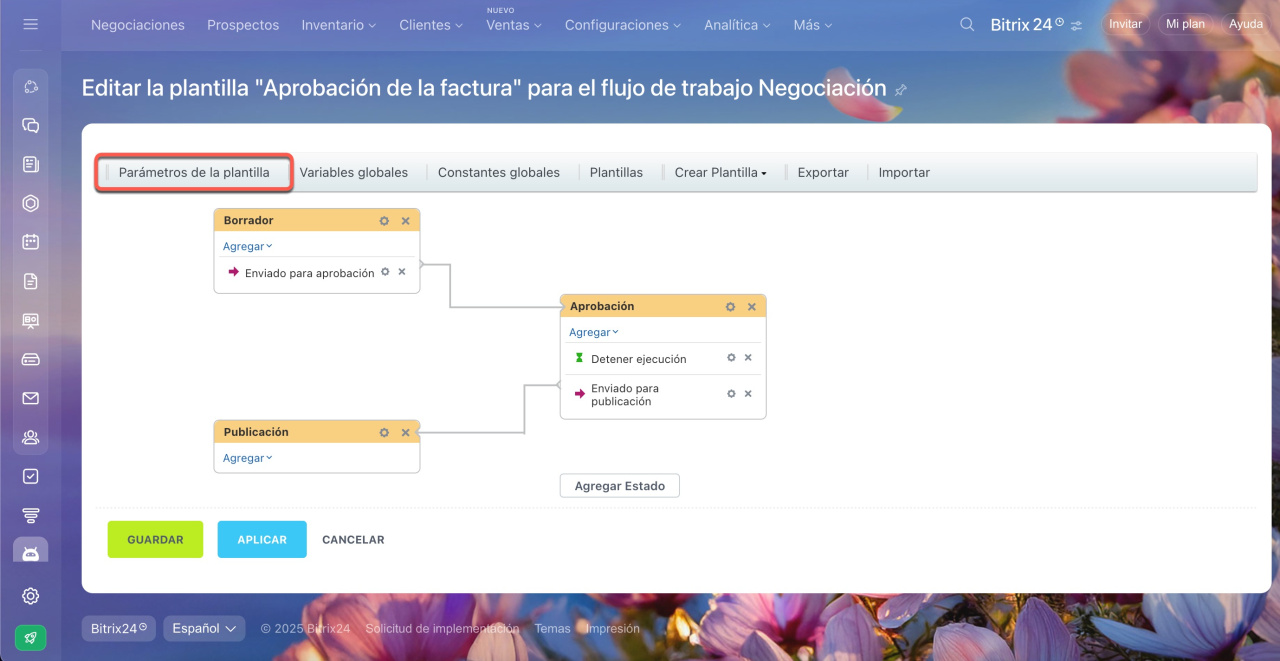Open the Clientes menu dropdown
The image size is (1280, 661).
[x=431, y=25]
